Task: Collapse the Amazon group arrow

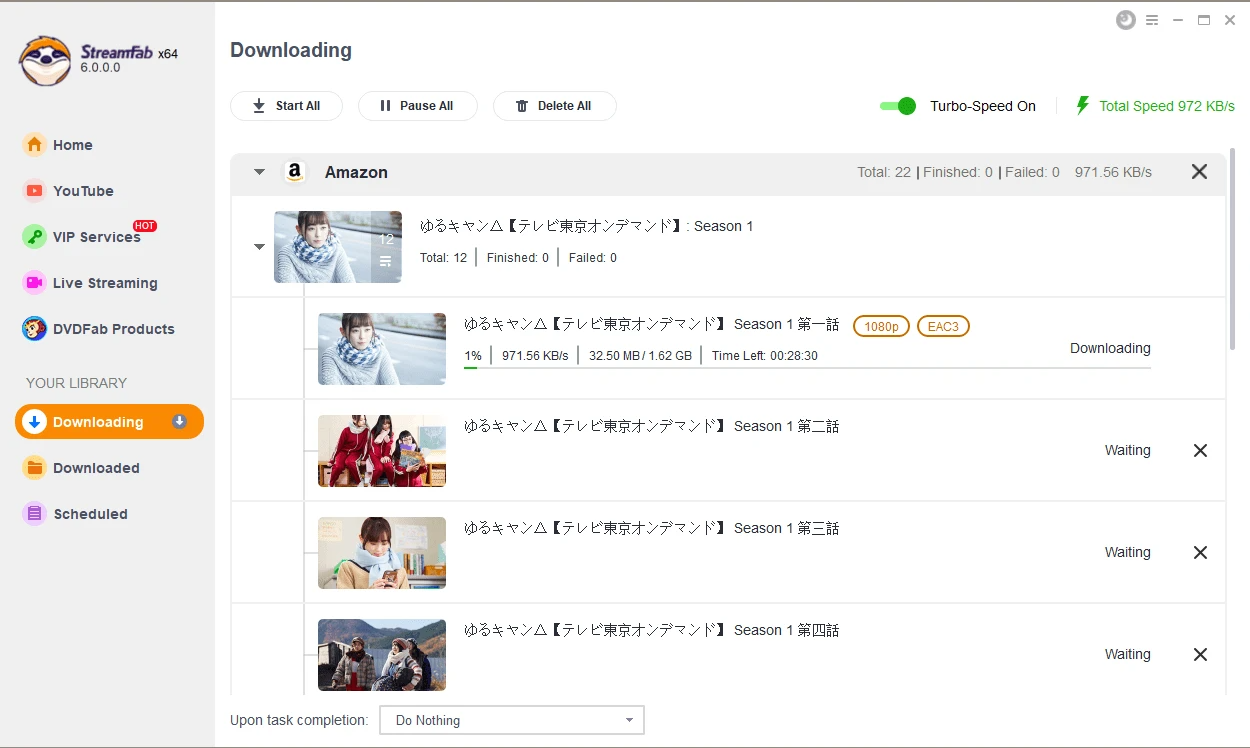Action: pyautogui.click(x=259, y=172)
